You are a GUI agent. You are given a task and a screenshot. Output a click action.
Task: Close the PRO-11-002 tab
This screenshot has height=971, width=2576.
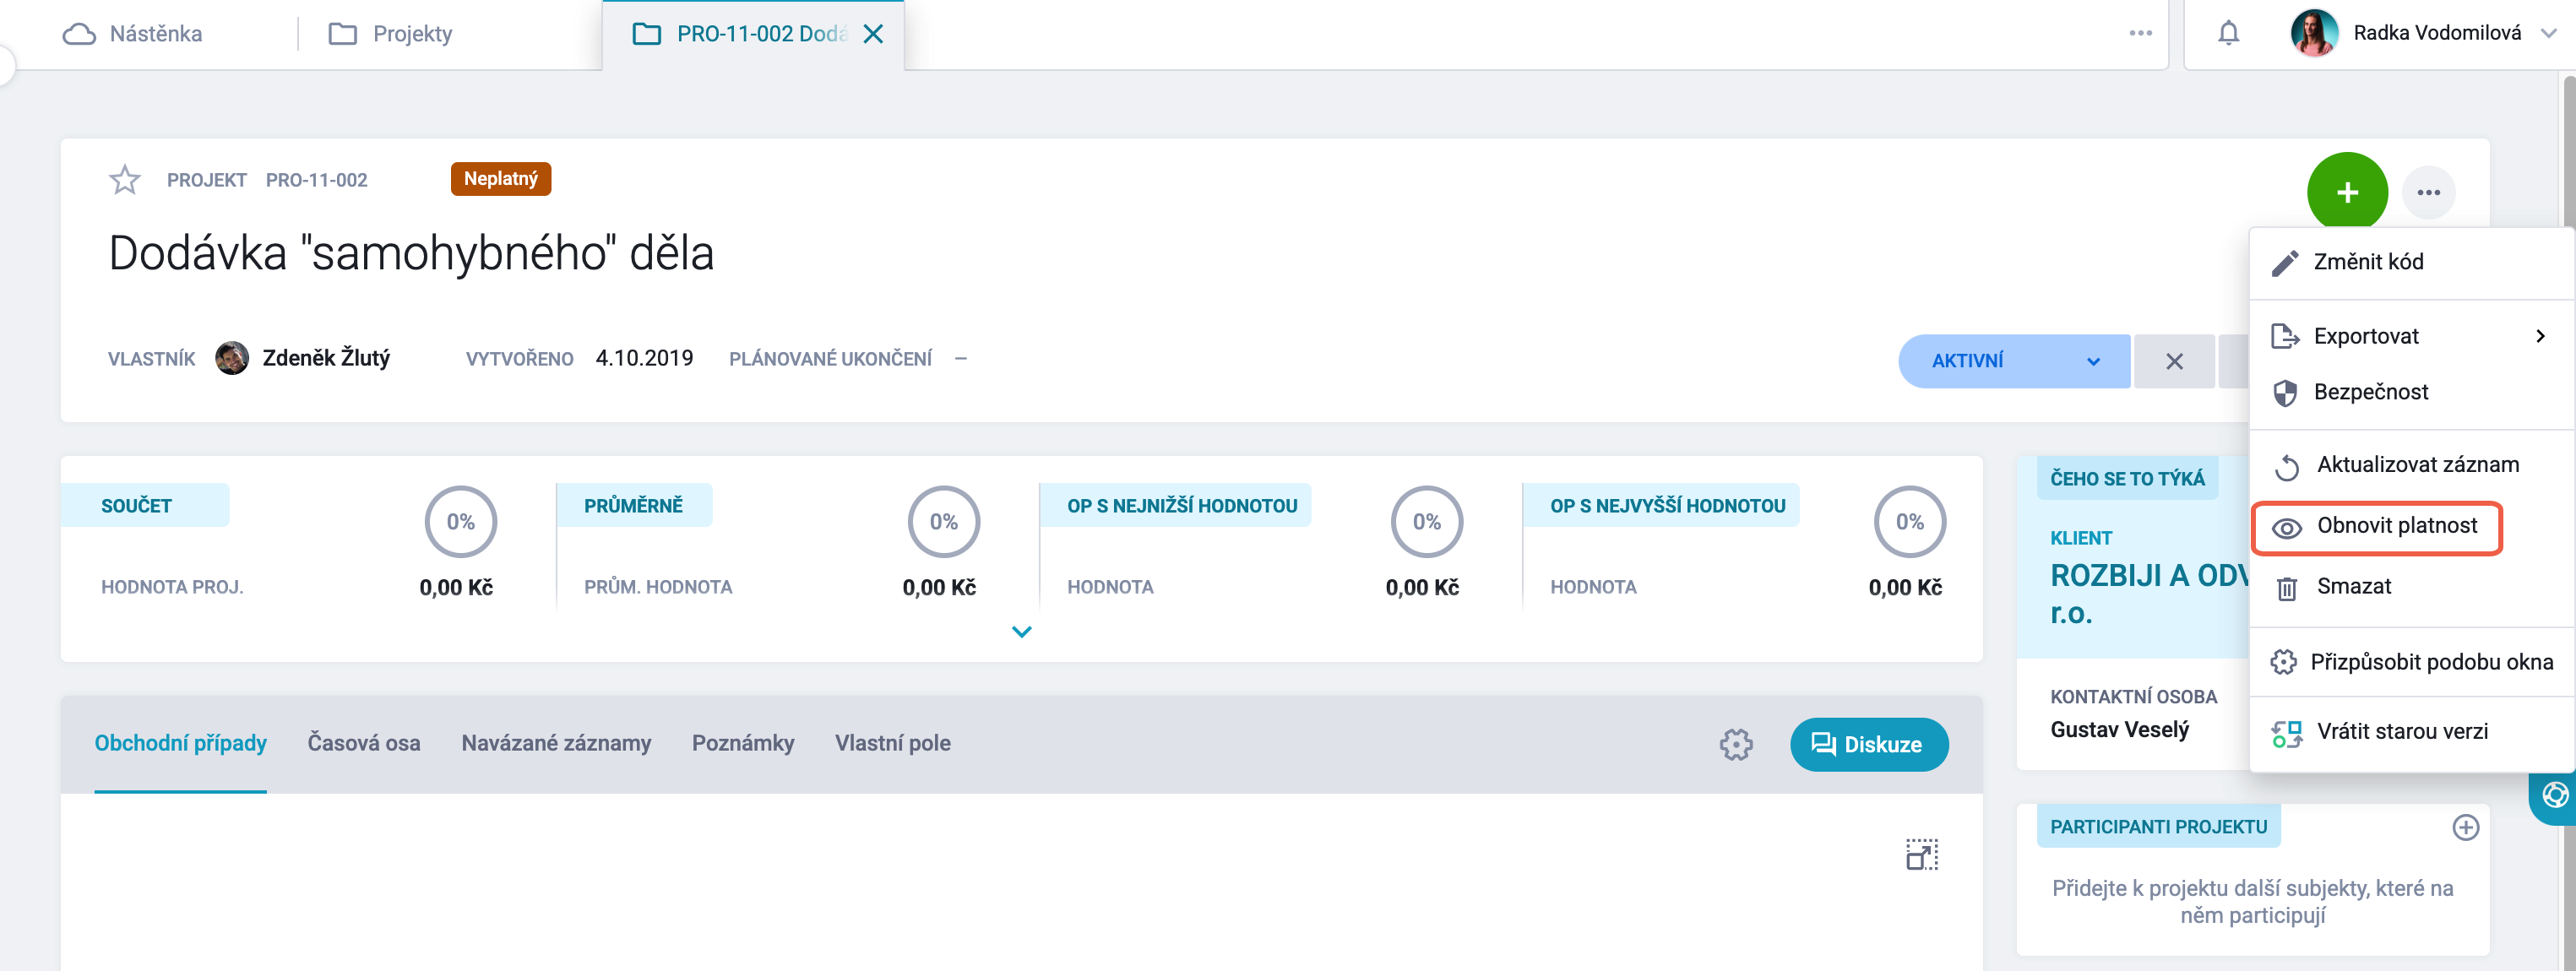(x=873, y=34)
